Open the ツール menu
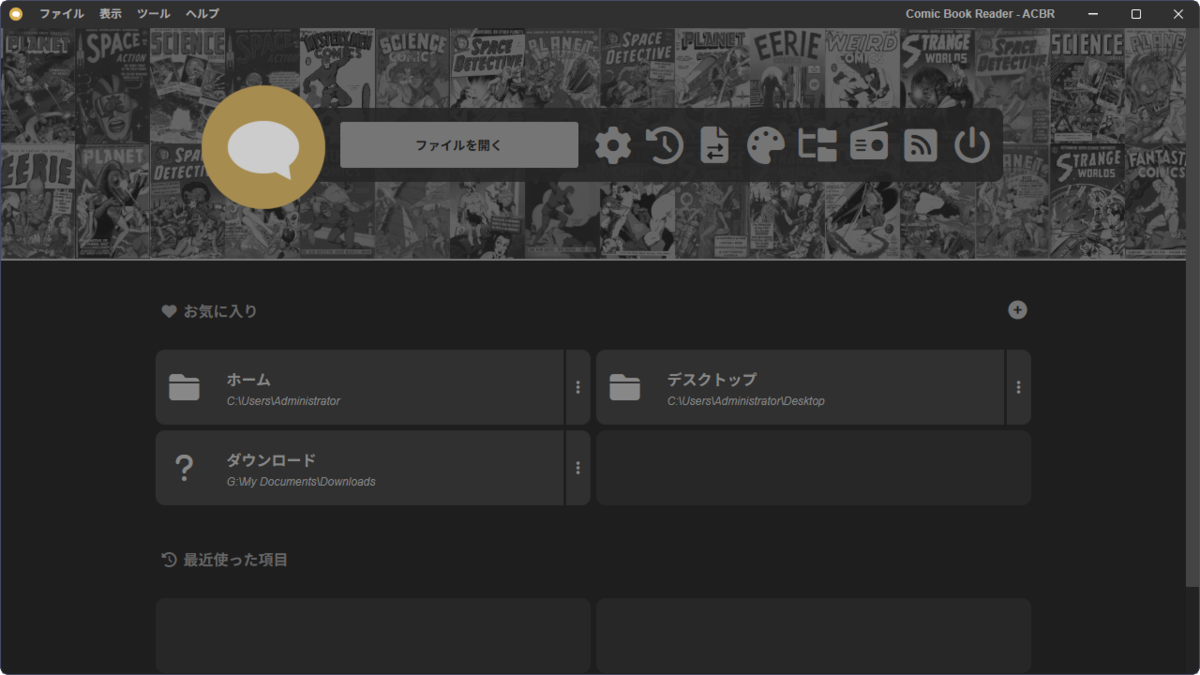 tap(154, 14)
